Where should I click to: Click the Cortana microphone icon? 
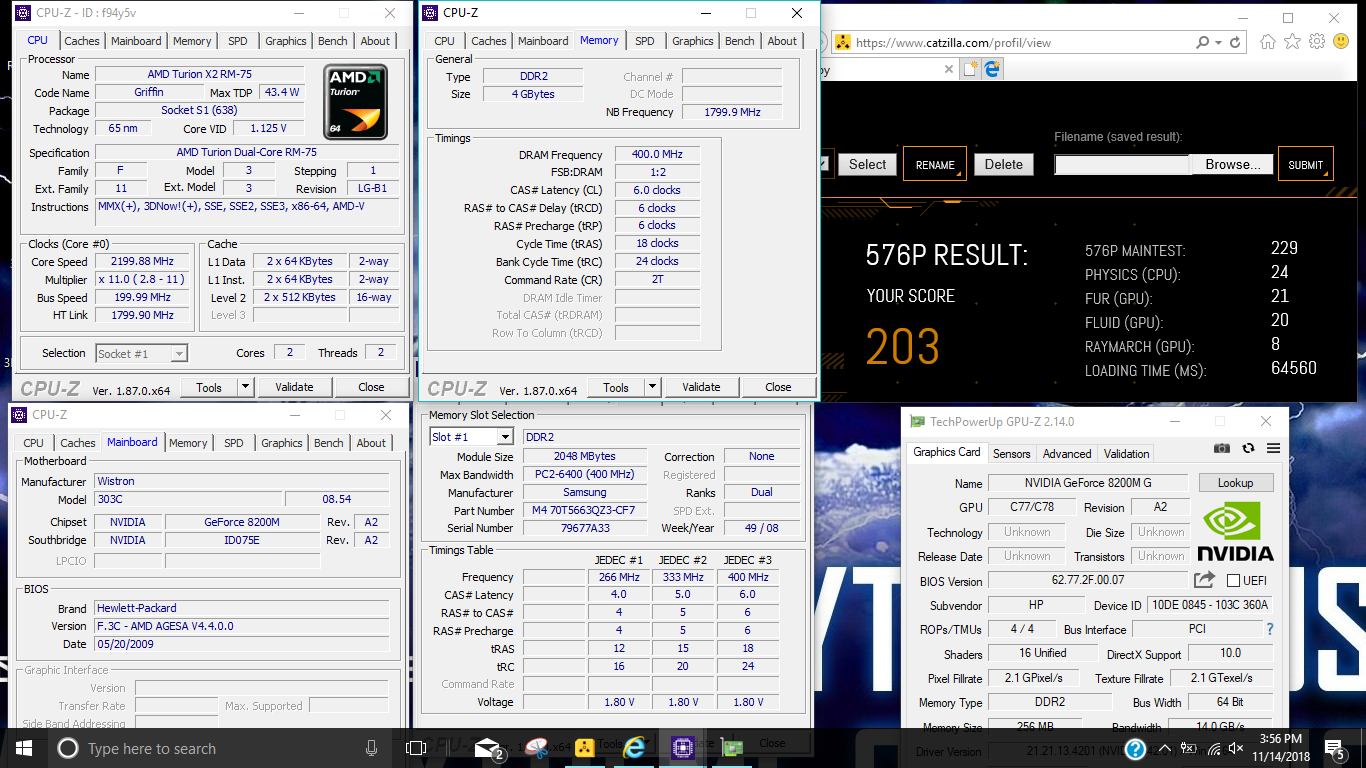click(x=372, y=748)
